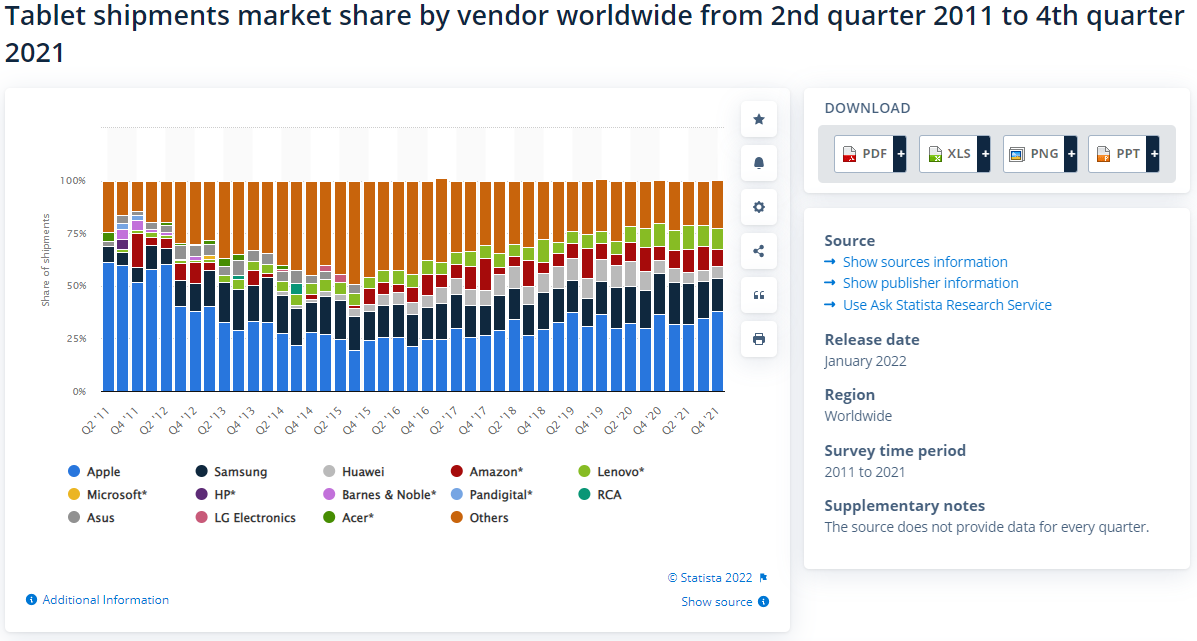Image resolution: width=1197 pixels, height=641 pixels.
Task: Click the share icon
Action: (x=759, y=251)
